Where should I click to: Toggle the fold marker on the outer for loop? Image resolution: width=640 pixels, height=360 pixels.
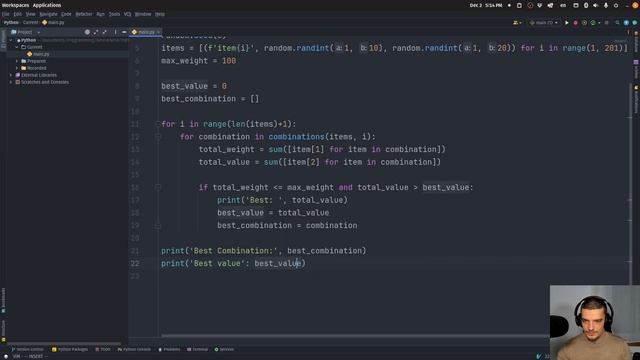(158, 124)
